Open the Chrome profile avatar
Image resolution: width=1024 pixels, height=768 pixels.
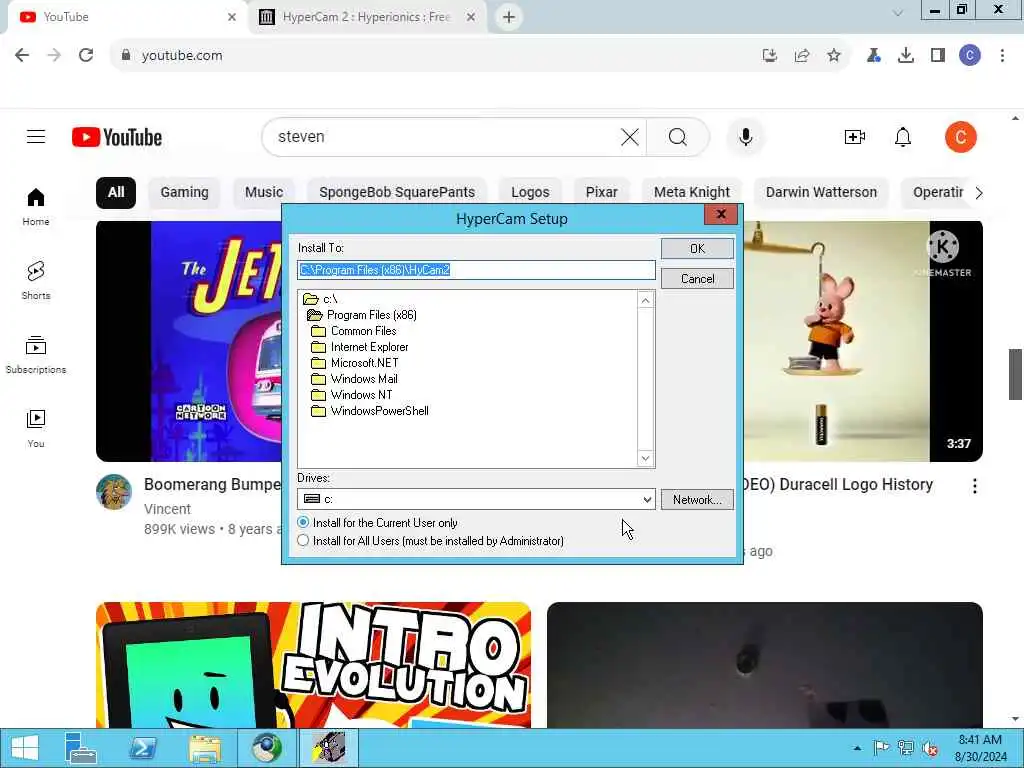point(970,56)
